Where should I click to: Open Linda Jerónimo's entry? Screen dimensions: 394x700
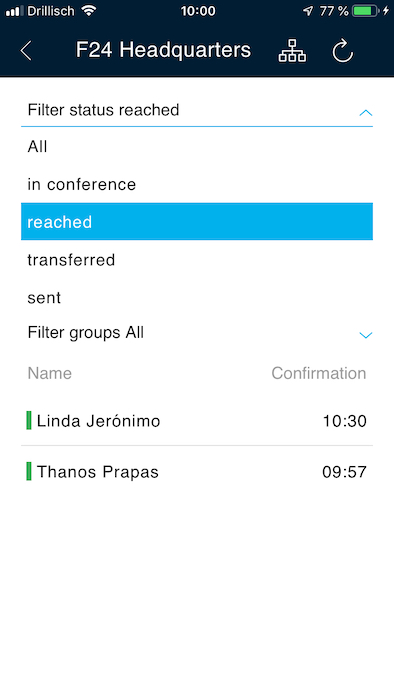pyautogui.click(x=197, y=421)
